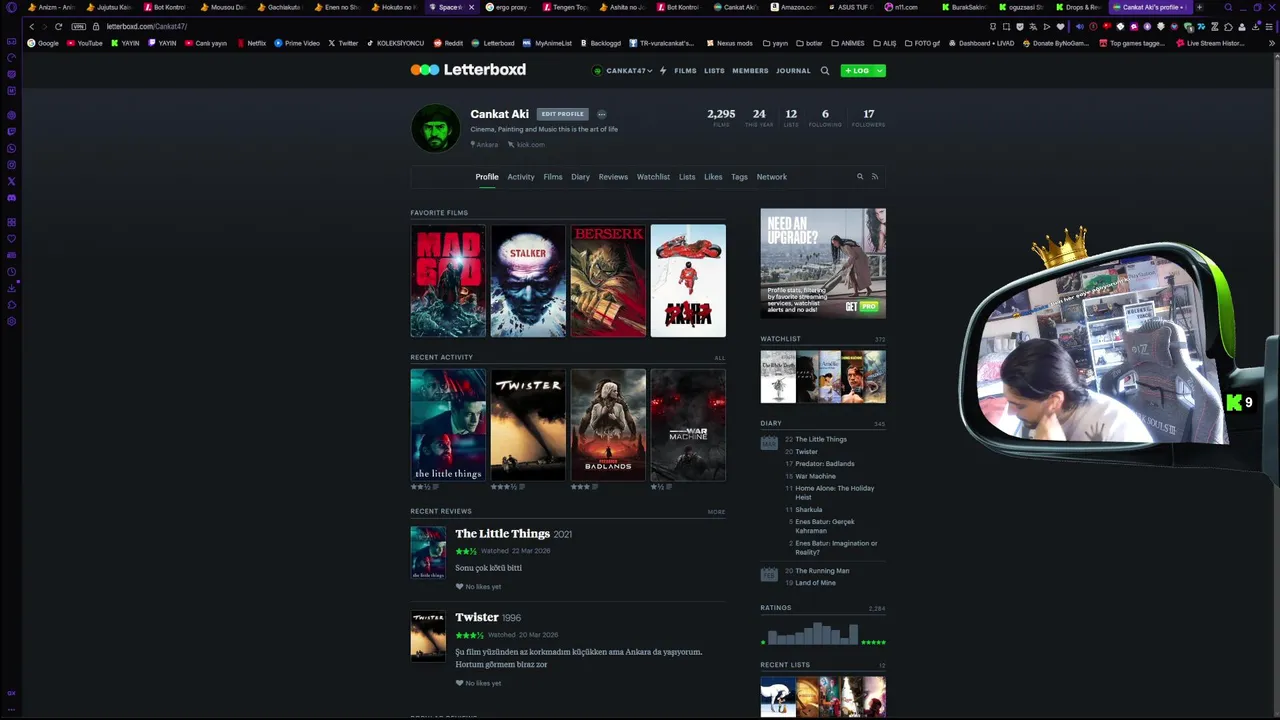Viewport: 1280px width, 720px height.
Task: Open the War Machine recent activity poster
Action: point(688,425)
